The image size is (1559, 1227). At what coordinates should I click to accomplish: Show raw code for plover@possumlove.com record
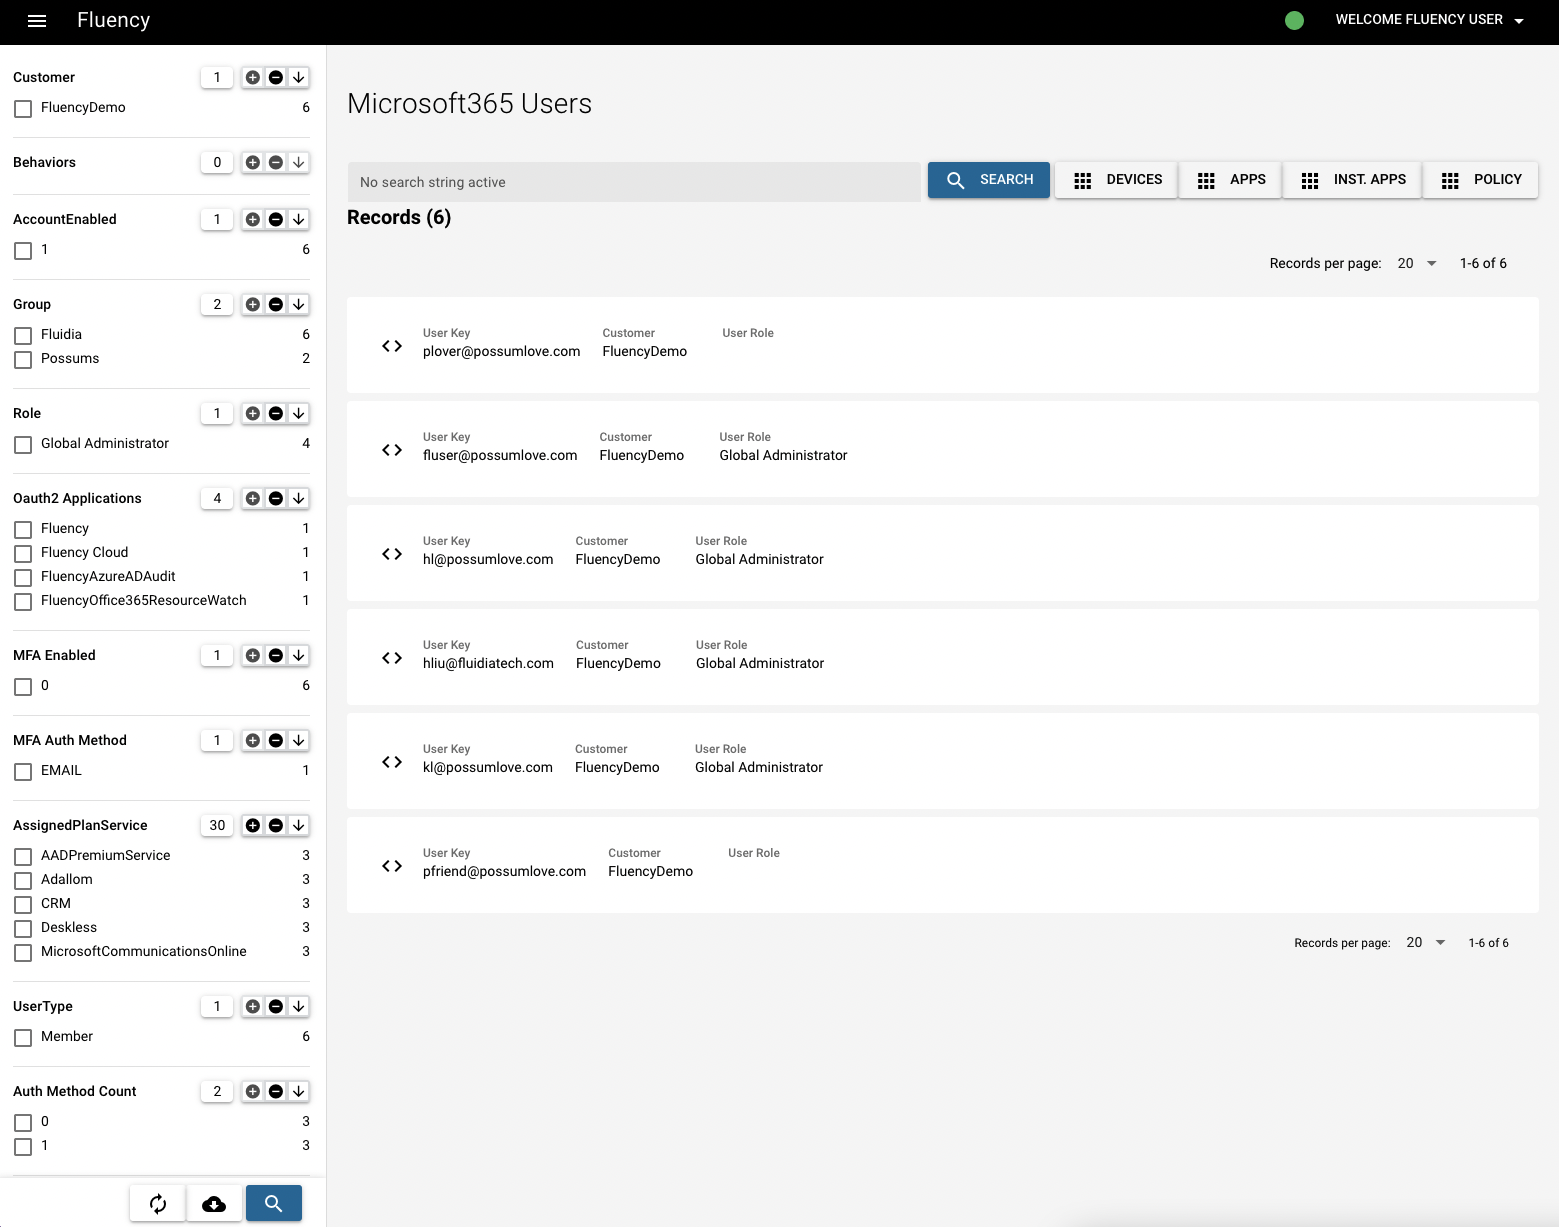click(x=392, y=346)
